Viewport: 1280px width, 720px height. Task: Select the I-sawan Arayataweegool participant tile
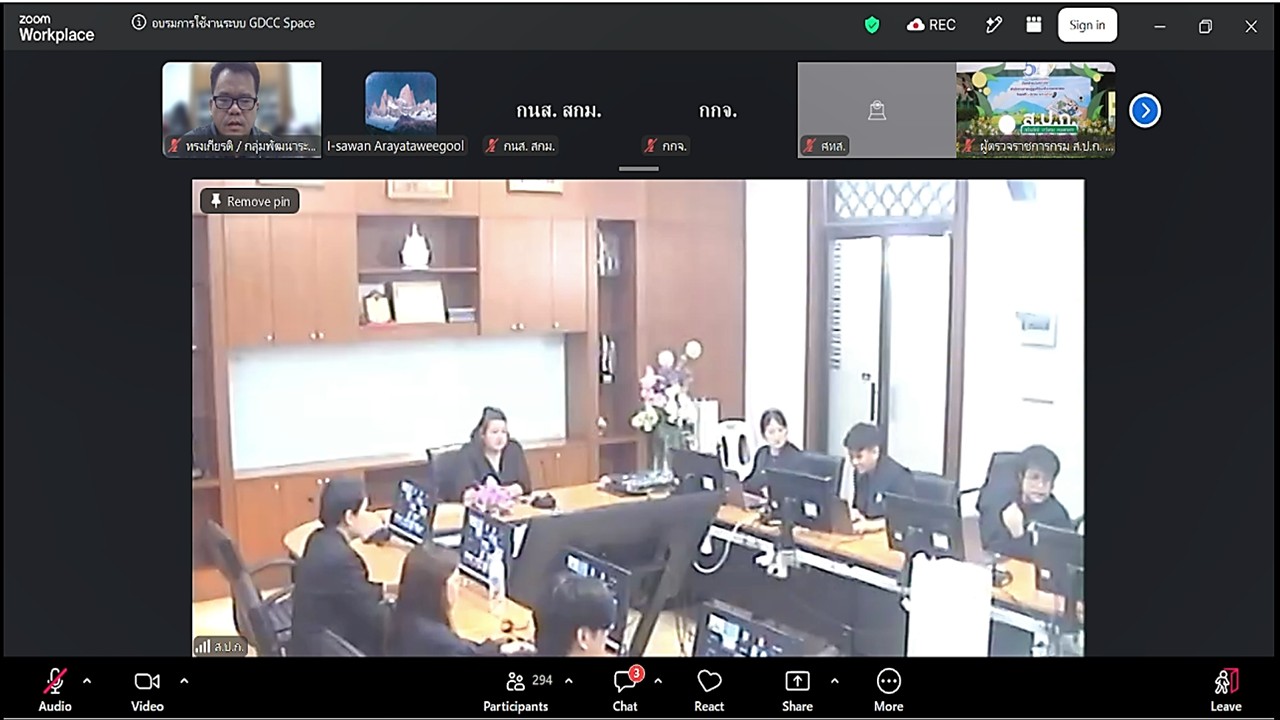(x=400, y=110)
